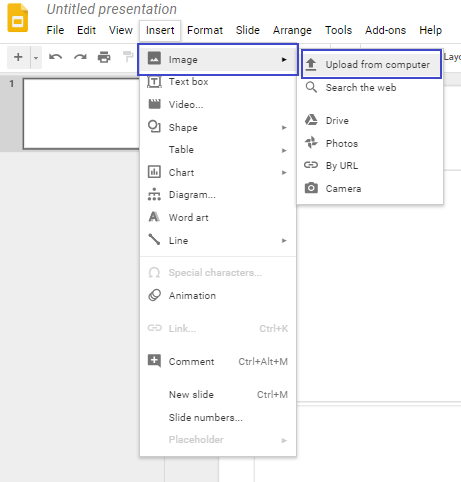Image resolution: width=461 pixels, height=482 pixels.
Task: Close the Insert menu tab
Action: tap(160, 30)
